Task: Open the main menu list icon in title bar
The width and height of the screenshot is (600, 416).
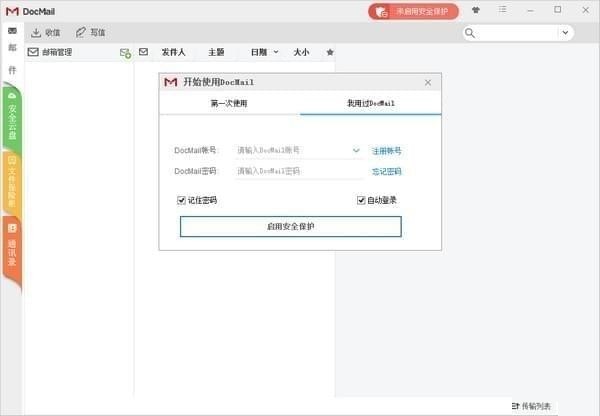Action: click(502, 10)
